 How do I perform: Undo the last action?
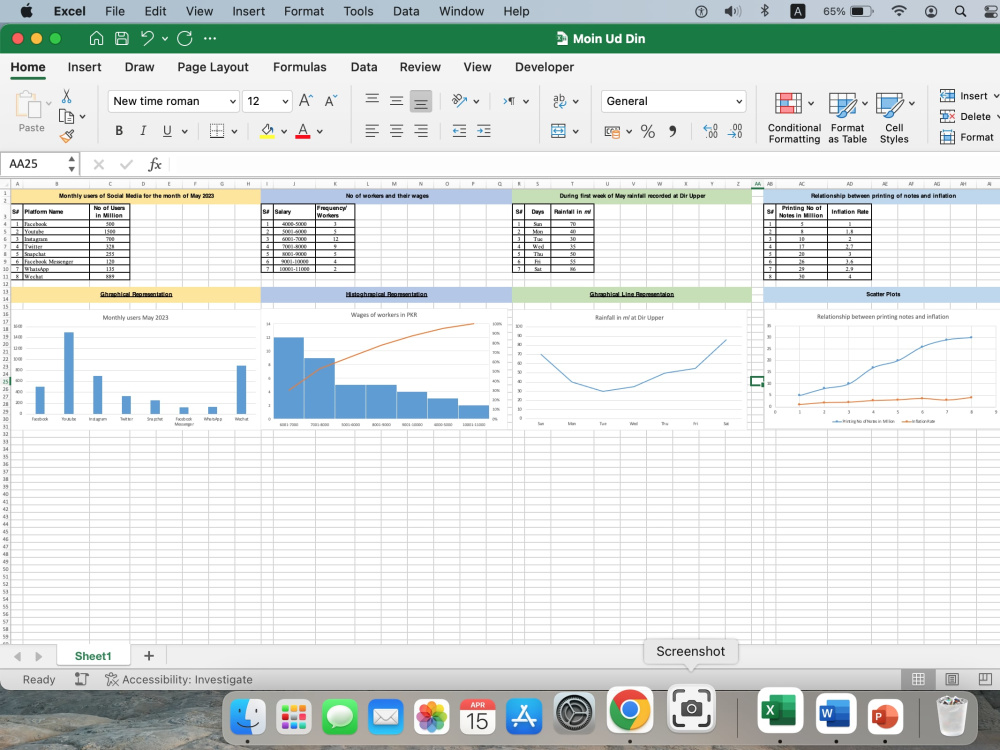[x=147, y=39]
